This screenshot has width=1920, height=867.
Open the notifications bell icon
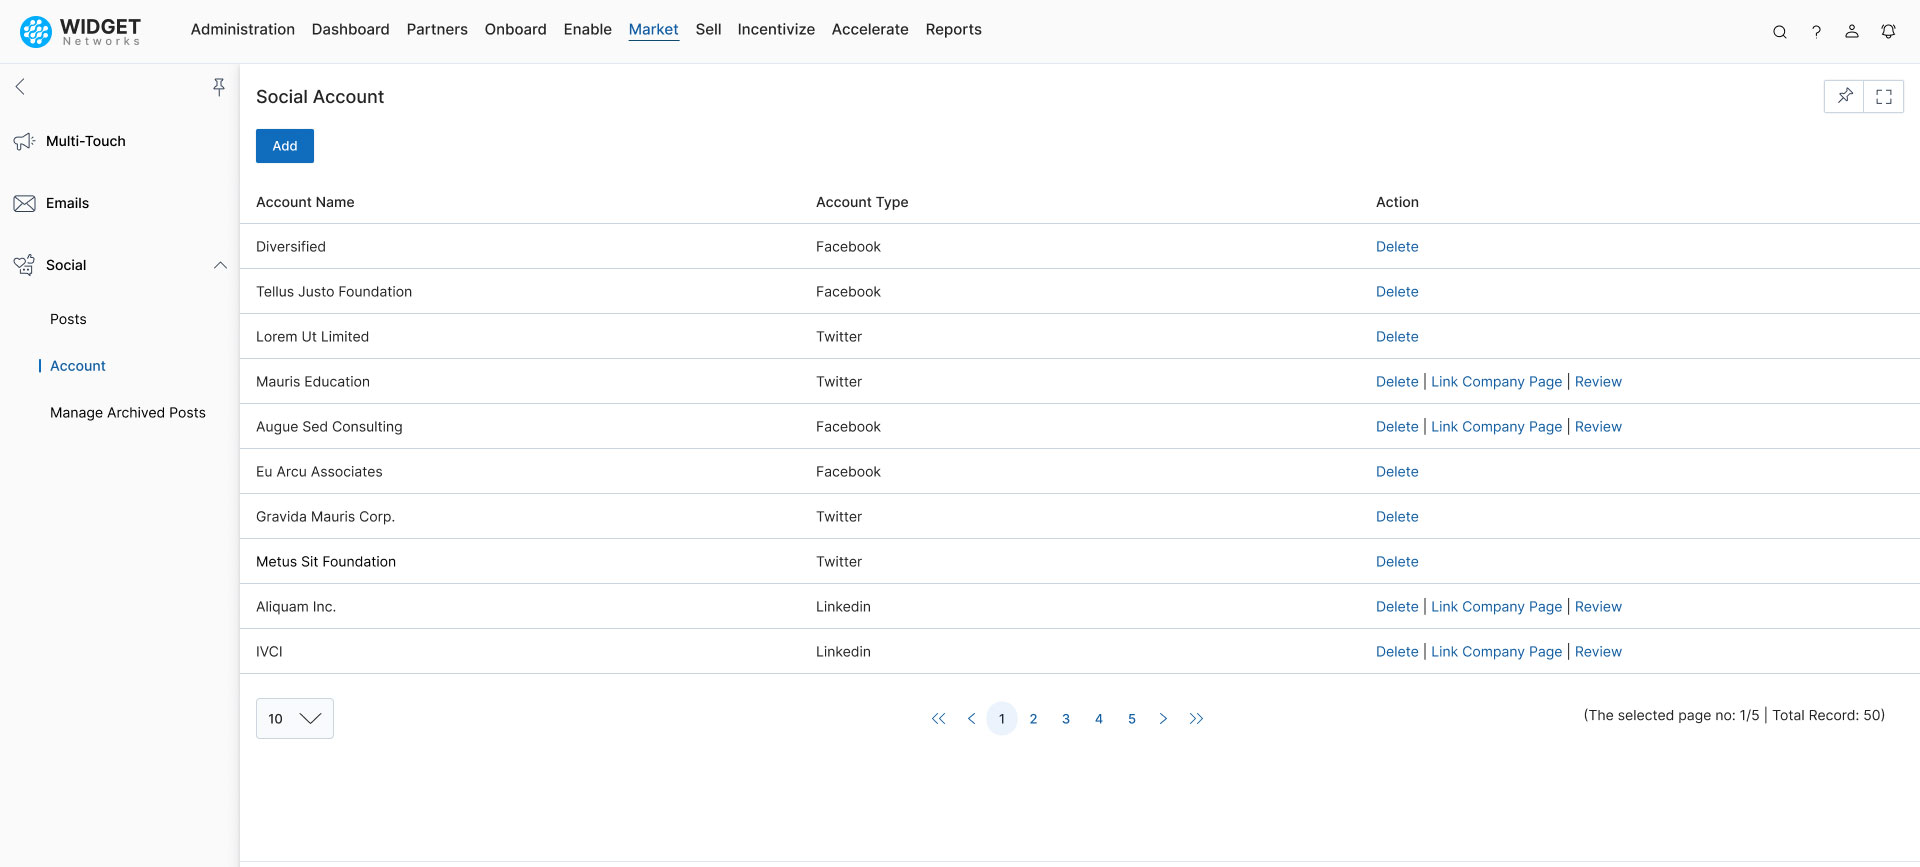pos(1888,32)
